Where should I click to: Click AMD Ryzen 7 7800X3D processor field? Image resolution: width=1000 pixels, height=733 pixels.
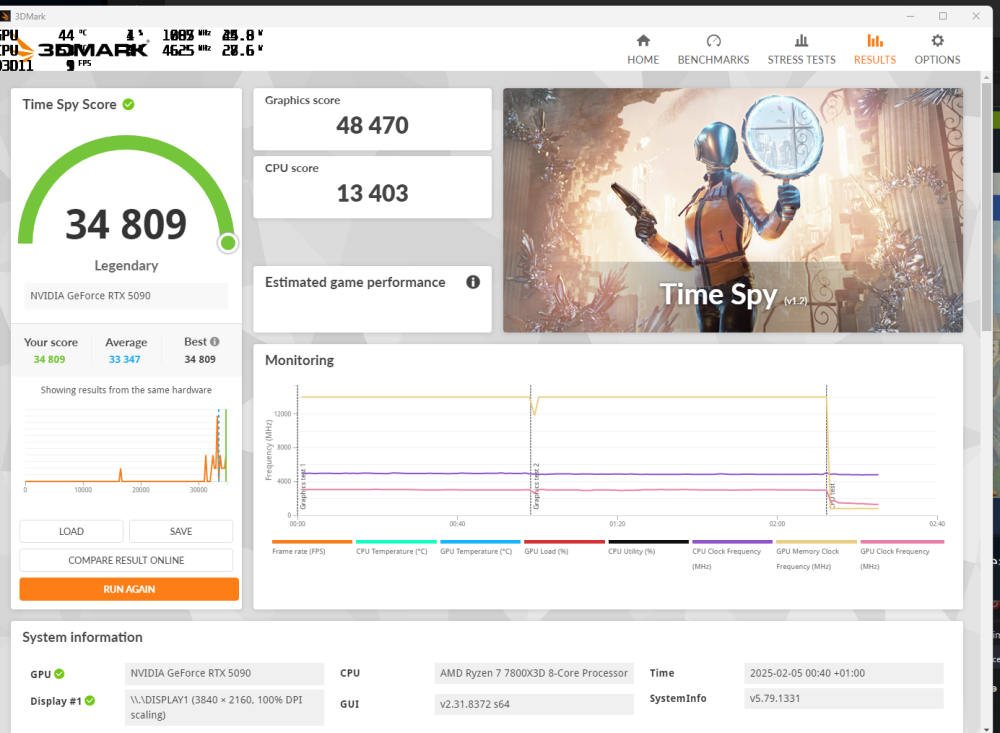534,673
